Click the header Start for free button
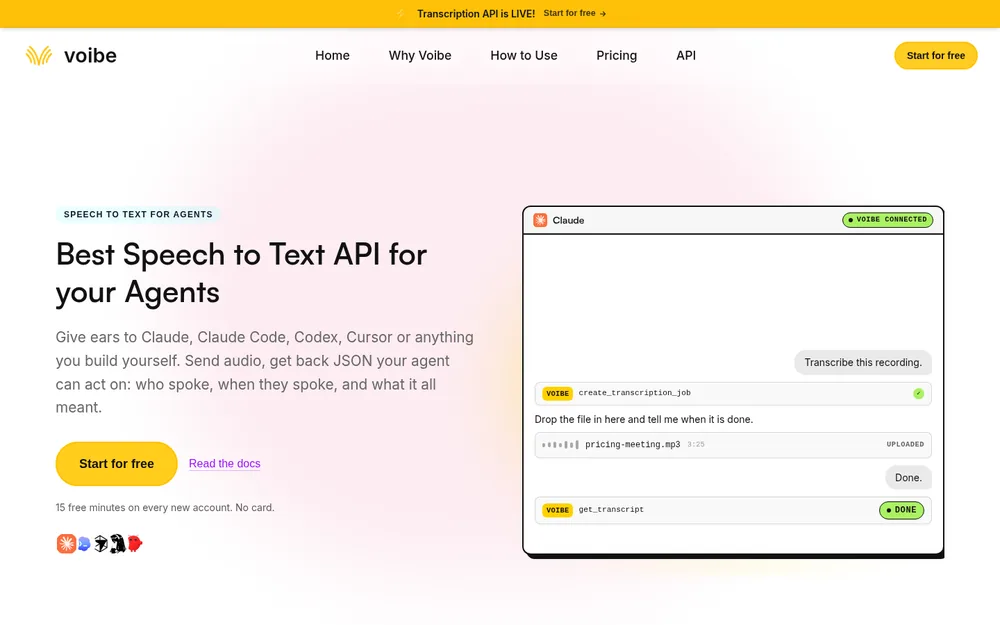 pos(936,55)
